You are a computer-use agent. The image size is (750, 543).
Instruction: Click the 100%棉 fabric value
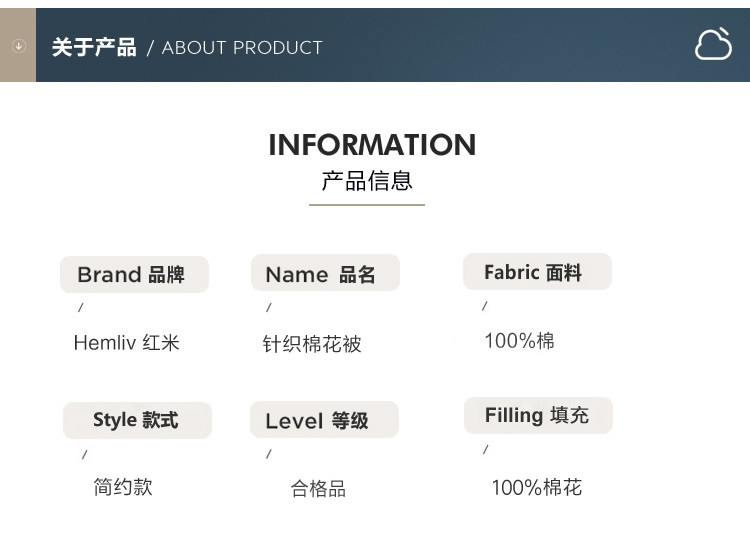(x=519, y=341)
